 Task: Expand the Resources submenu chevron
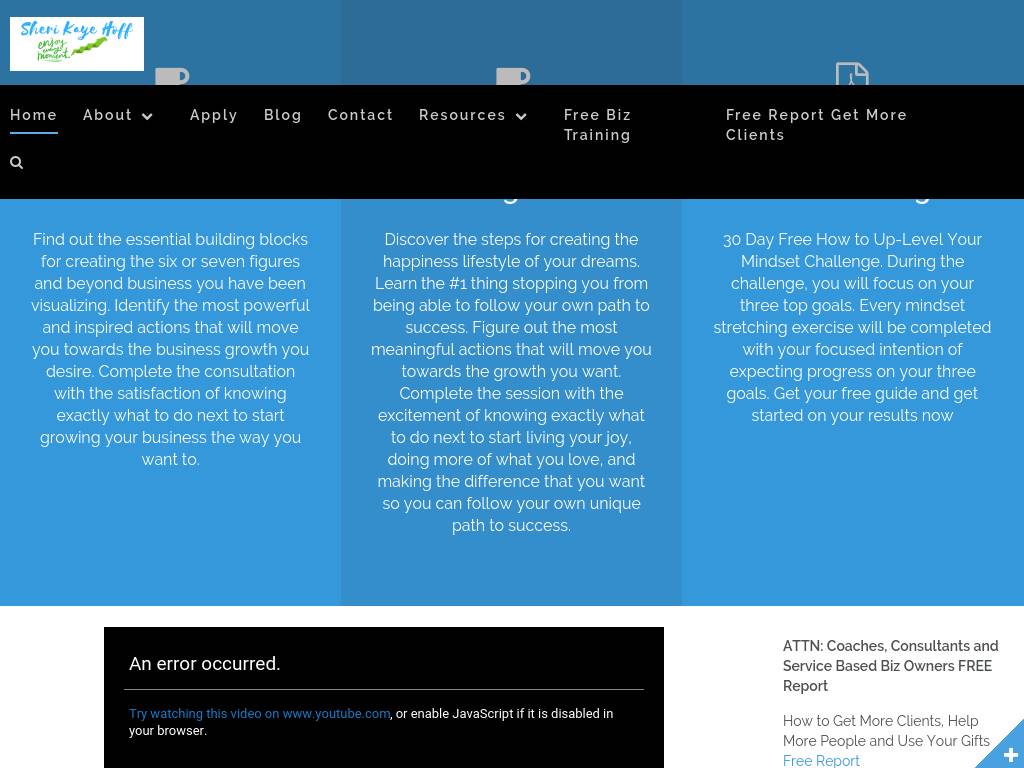[521, 116]
